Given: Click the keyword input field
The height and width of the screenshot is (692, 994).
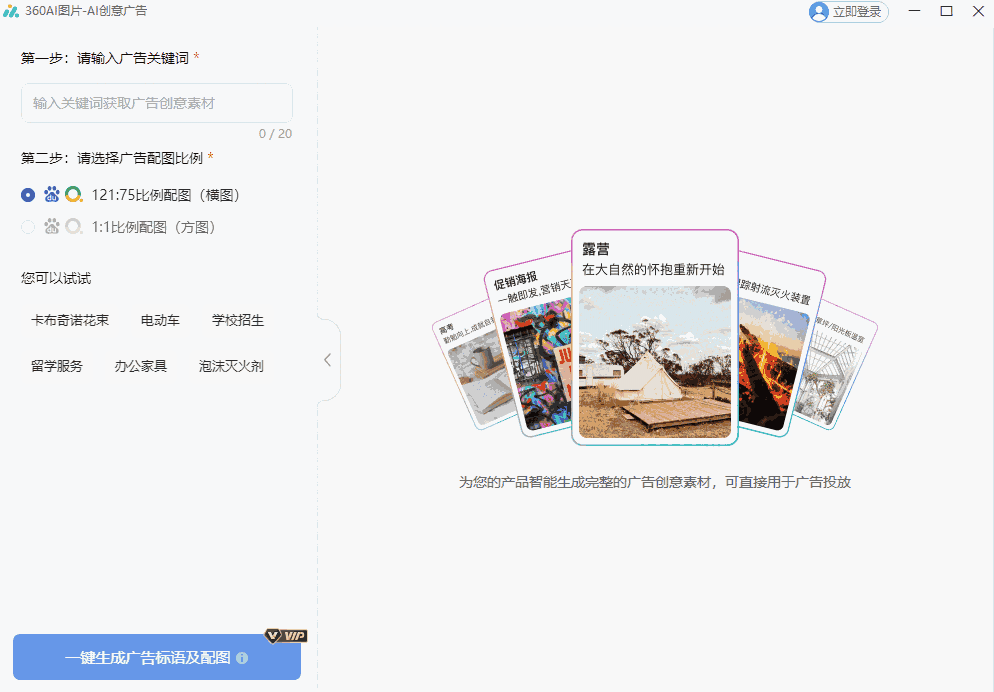Looking at the screenshot, I should pos(157,103).
